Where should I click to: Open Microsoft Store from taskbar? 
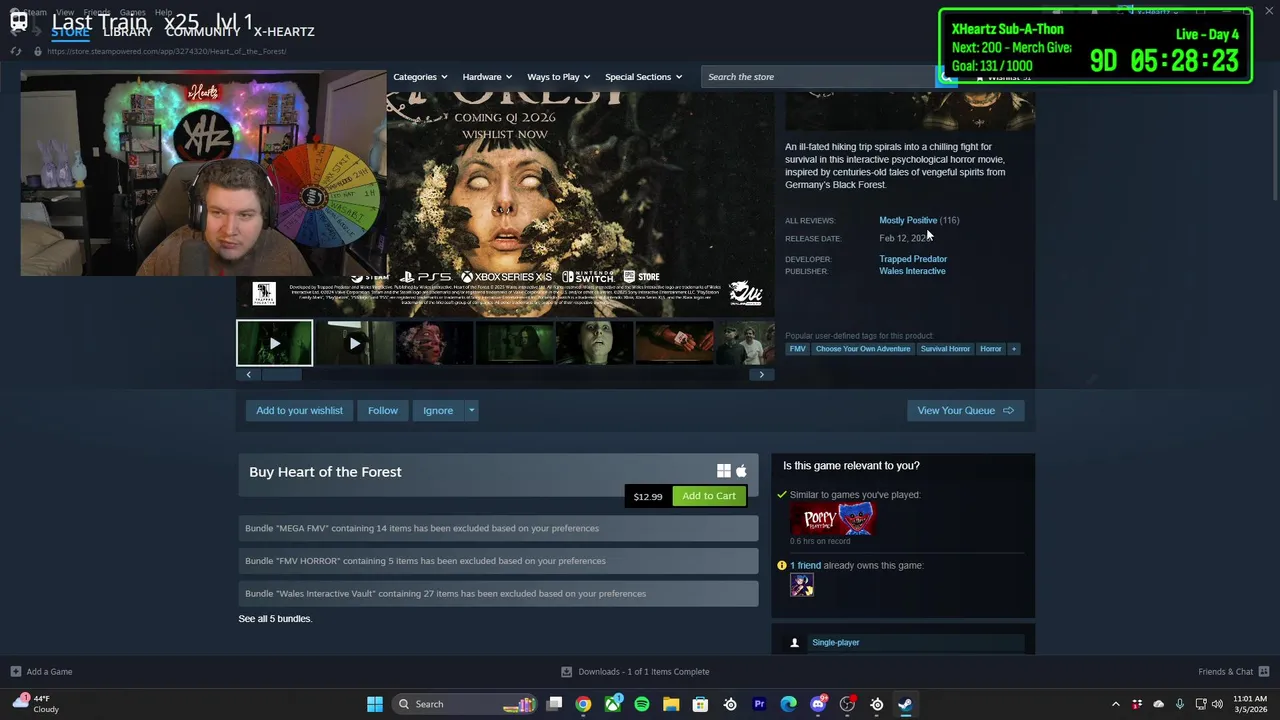pos(701,704)
